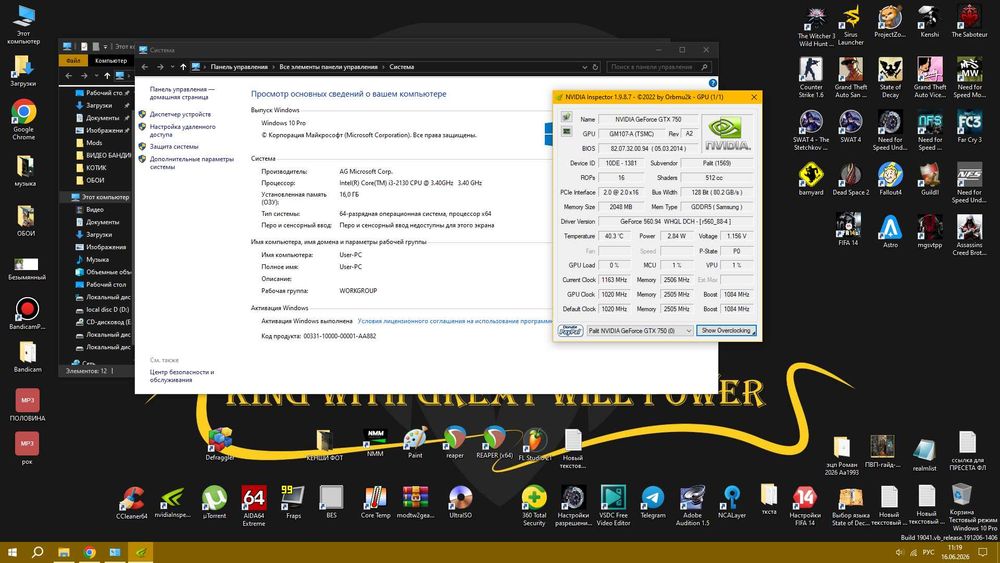Open Диспетчер устройств link in System window
1000x563 pixels.
[x=180, y=114]
